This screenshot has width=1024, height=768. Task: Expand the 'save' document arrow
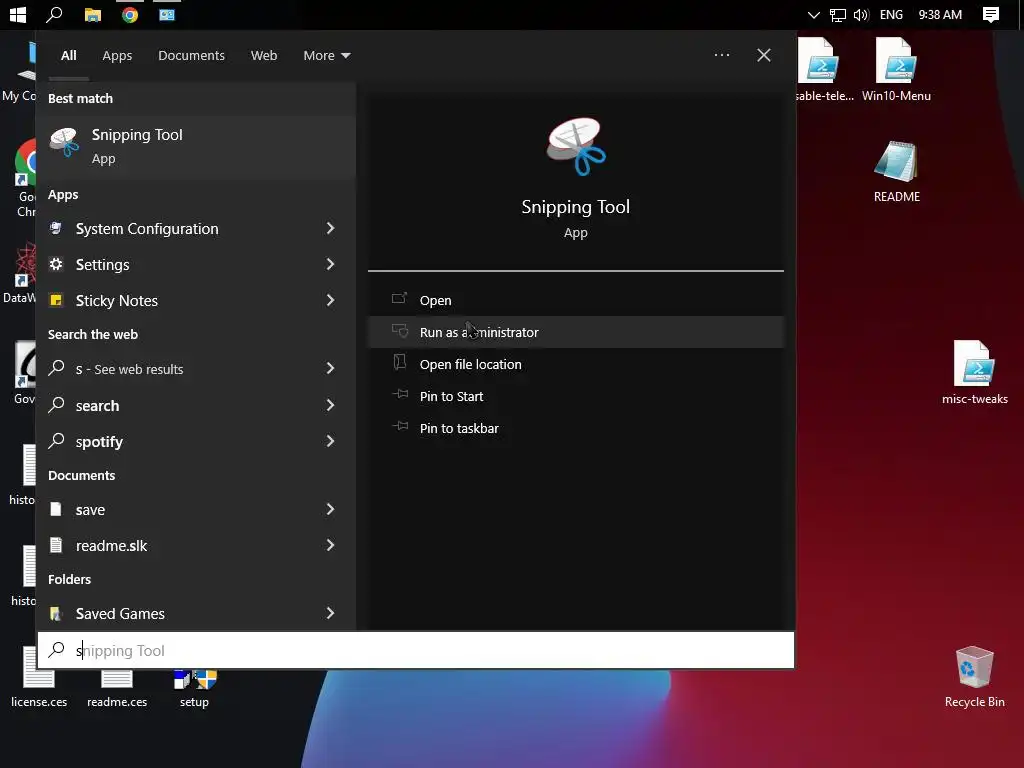[x=330, y=509]
